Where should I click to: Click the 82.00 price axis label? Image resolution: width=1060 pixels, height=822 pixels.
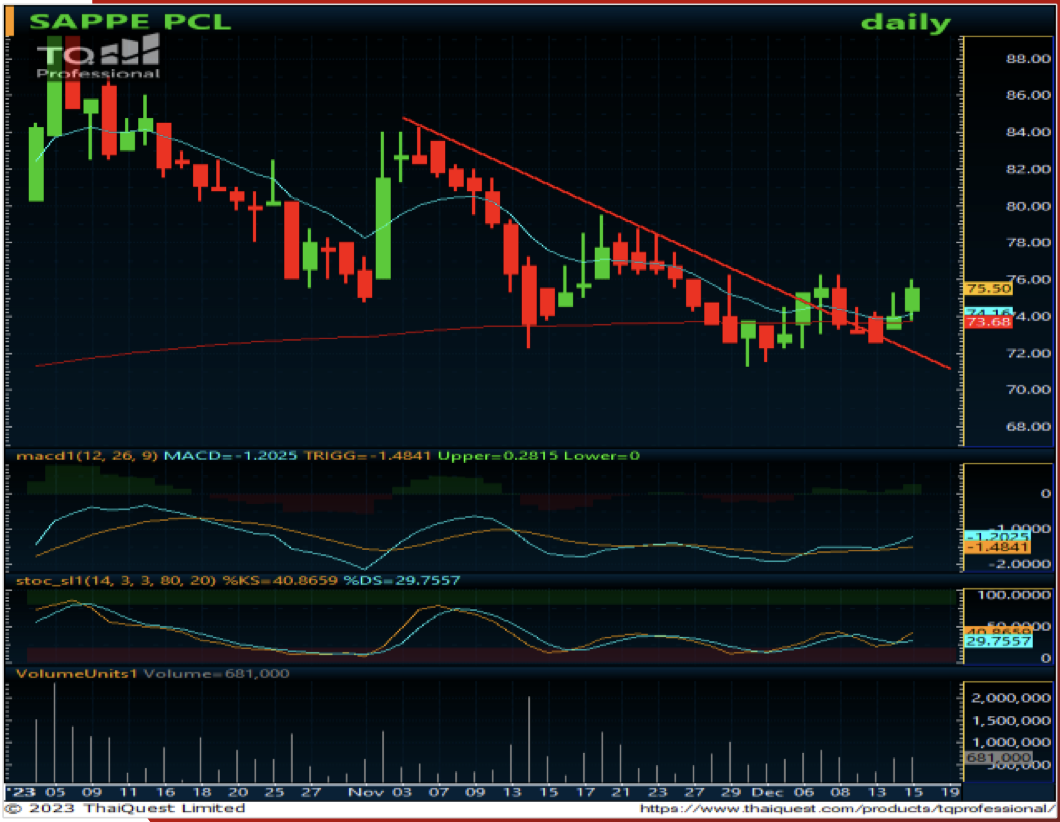tap(1028, 169)
